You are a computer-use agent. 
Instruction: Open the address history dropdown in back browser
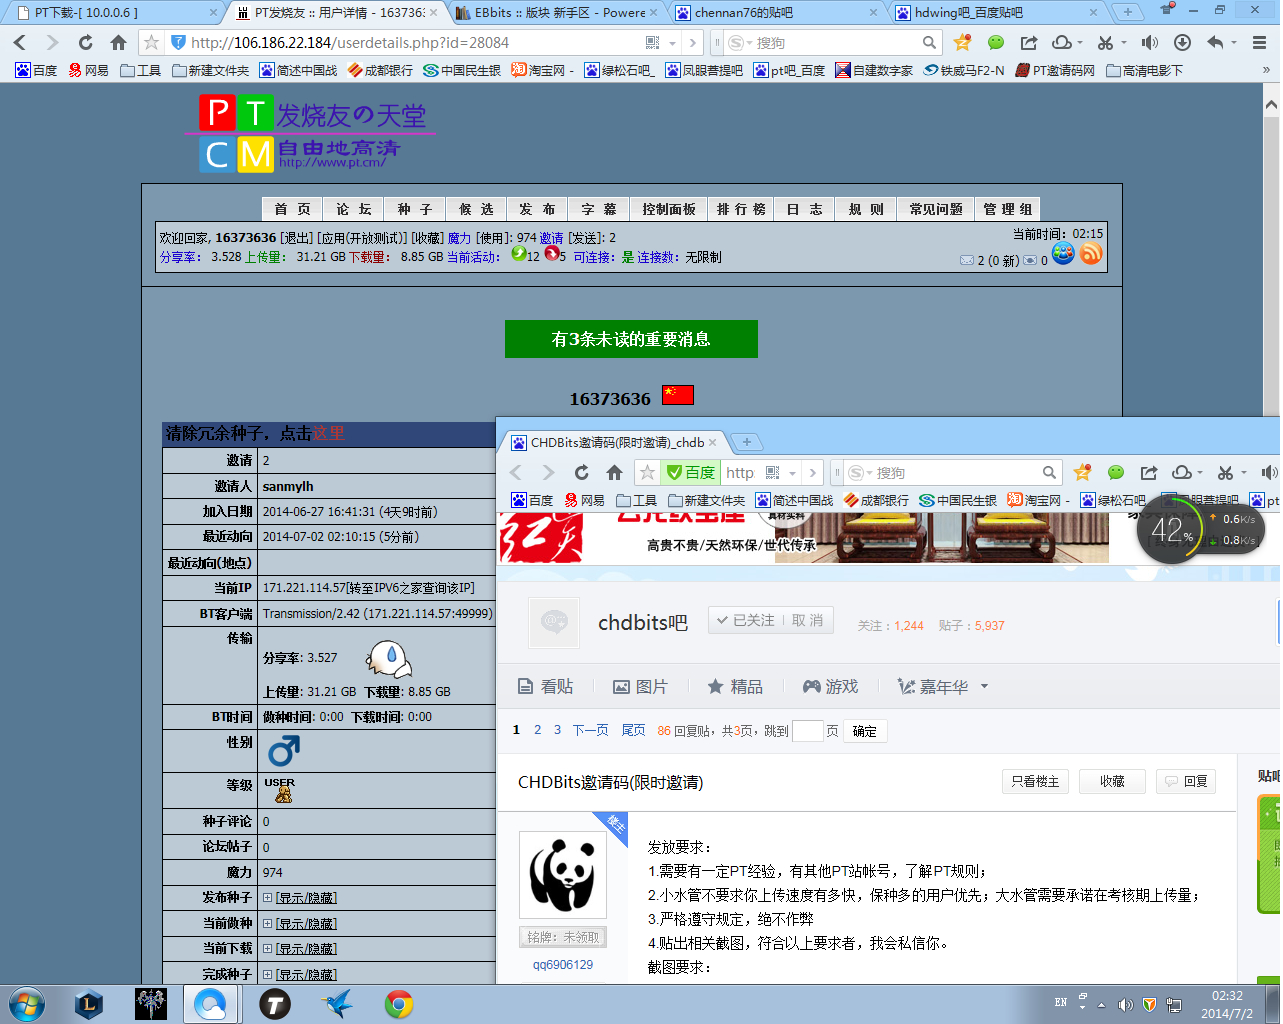click(x=672, y=43)
